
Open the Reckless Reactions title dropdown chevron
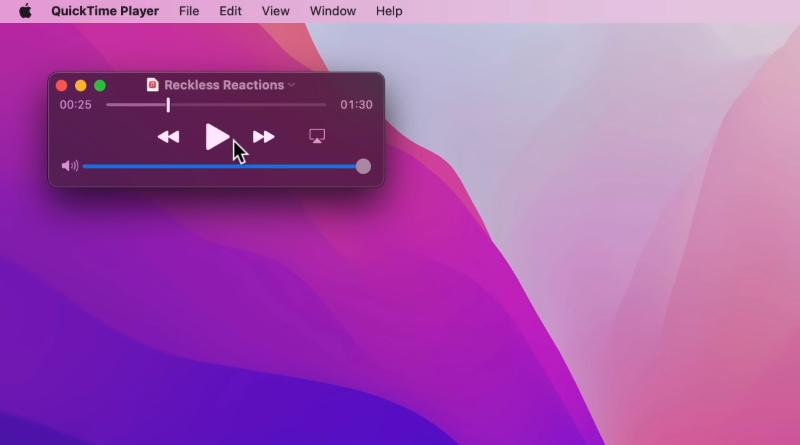pos(291,85)
